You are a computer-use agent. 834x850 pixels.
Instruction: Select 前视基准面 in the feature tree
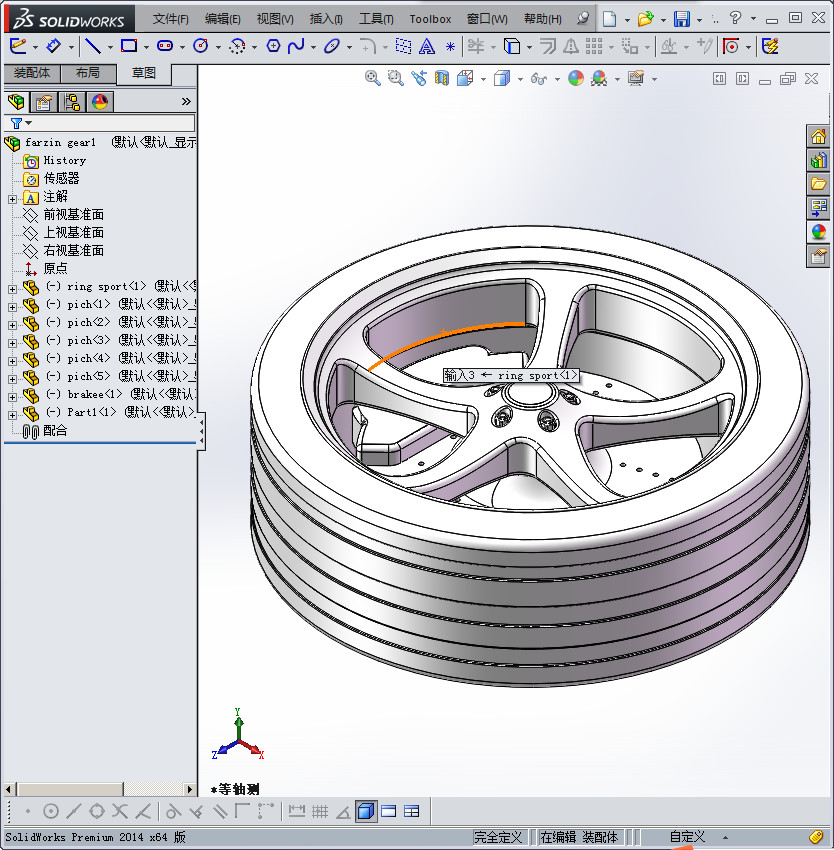pyautogui.click(x=73, y=215)
